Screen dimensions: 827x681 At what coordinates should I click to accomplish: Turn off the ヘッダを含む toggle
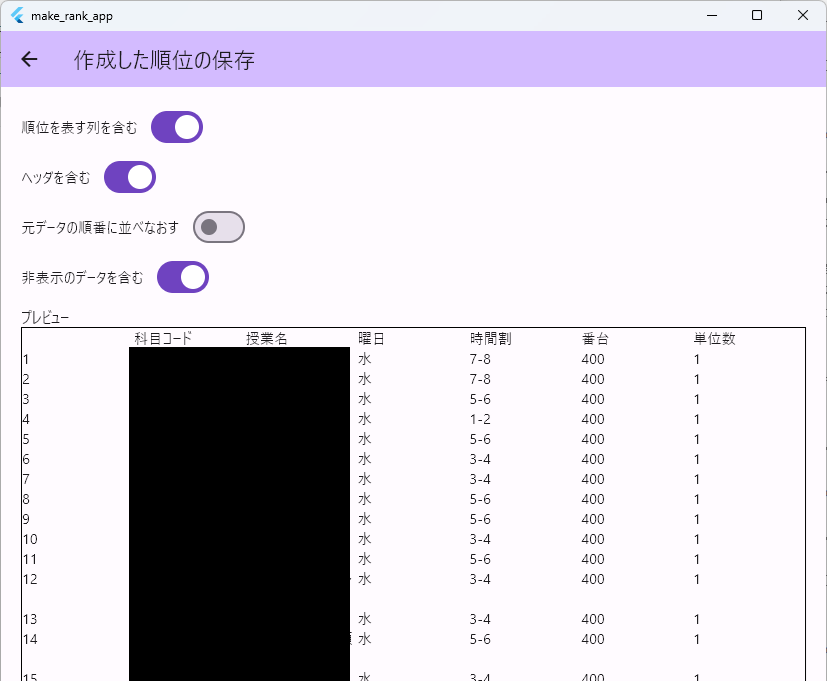(x=130, y=177)
